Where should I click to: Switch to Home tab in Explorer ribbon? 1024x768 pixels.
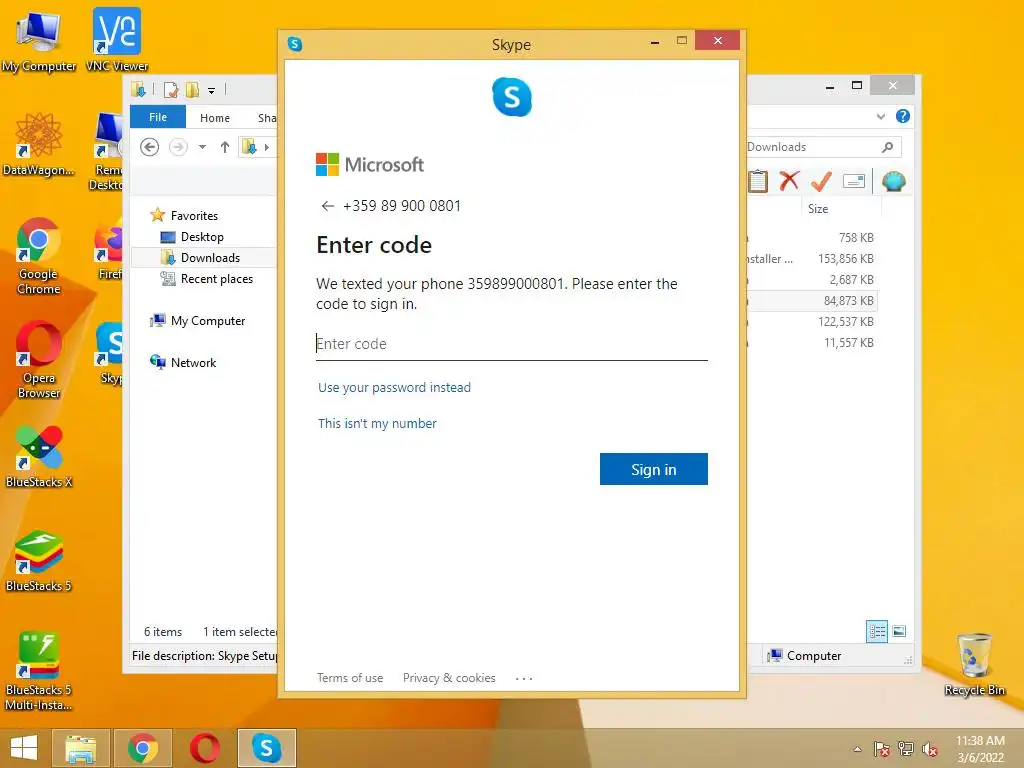coord(215,118)
